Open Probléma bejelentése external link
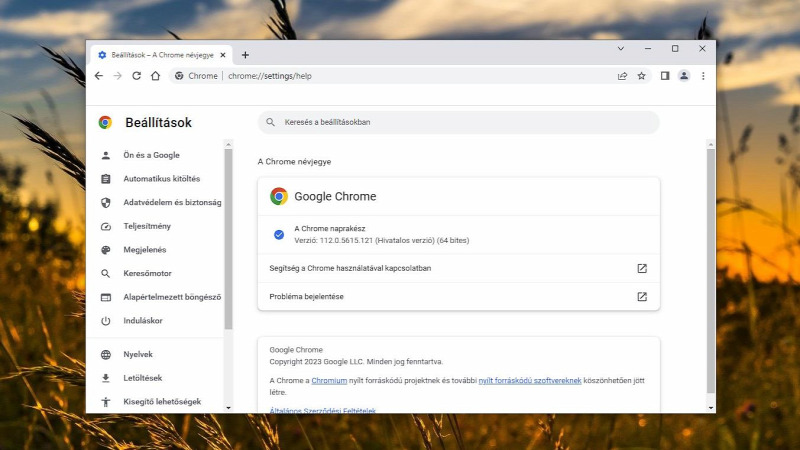The width and height of the screenshot is (800, 450). (x=642, y=297)
